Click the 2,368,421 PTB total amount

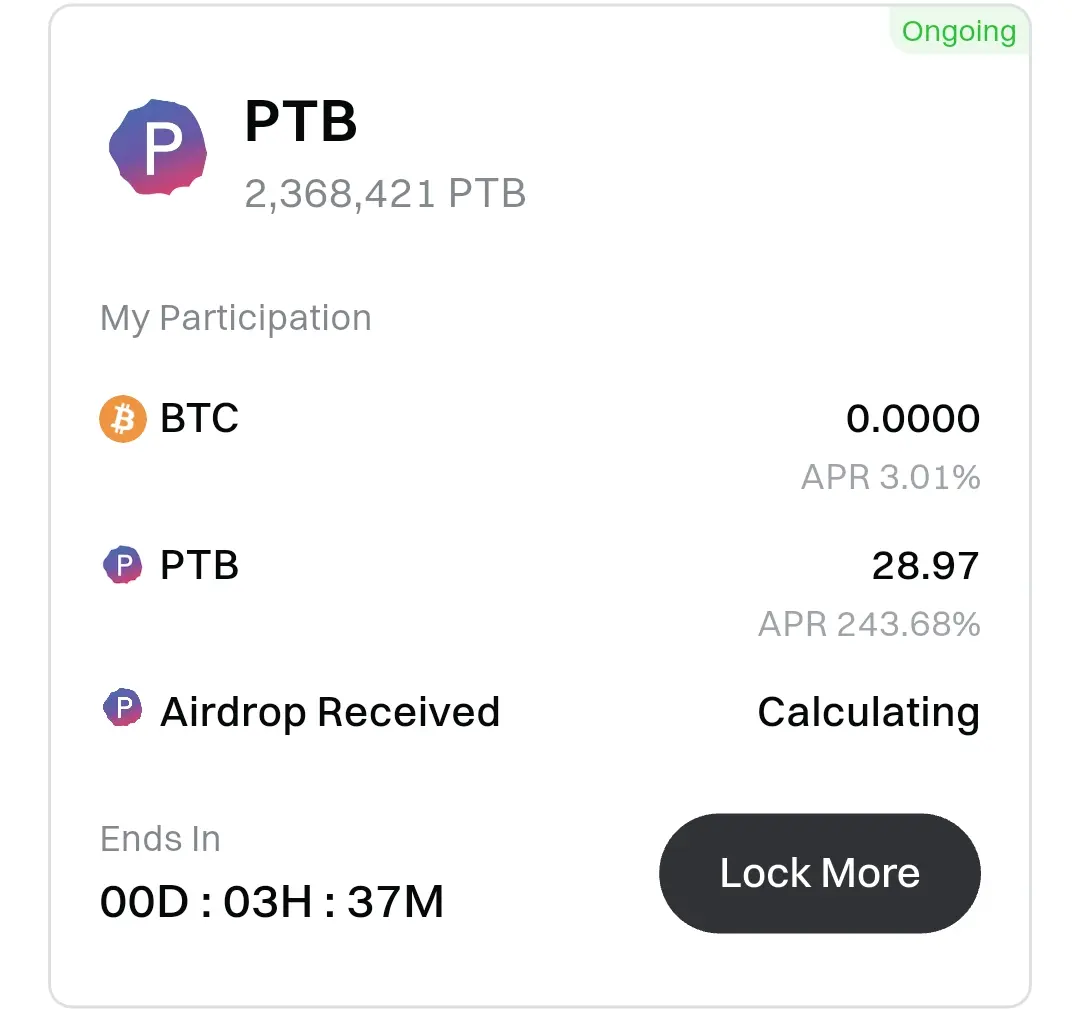385,193
